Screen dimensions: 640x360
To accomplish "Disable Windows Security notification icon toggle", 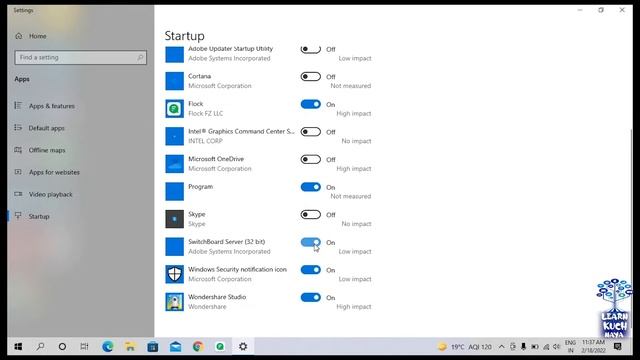I will (x=311, y=270).
